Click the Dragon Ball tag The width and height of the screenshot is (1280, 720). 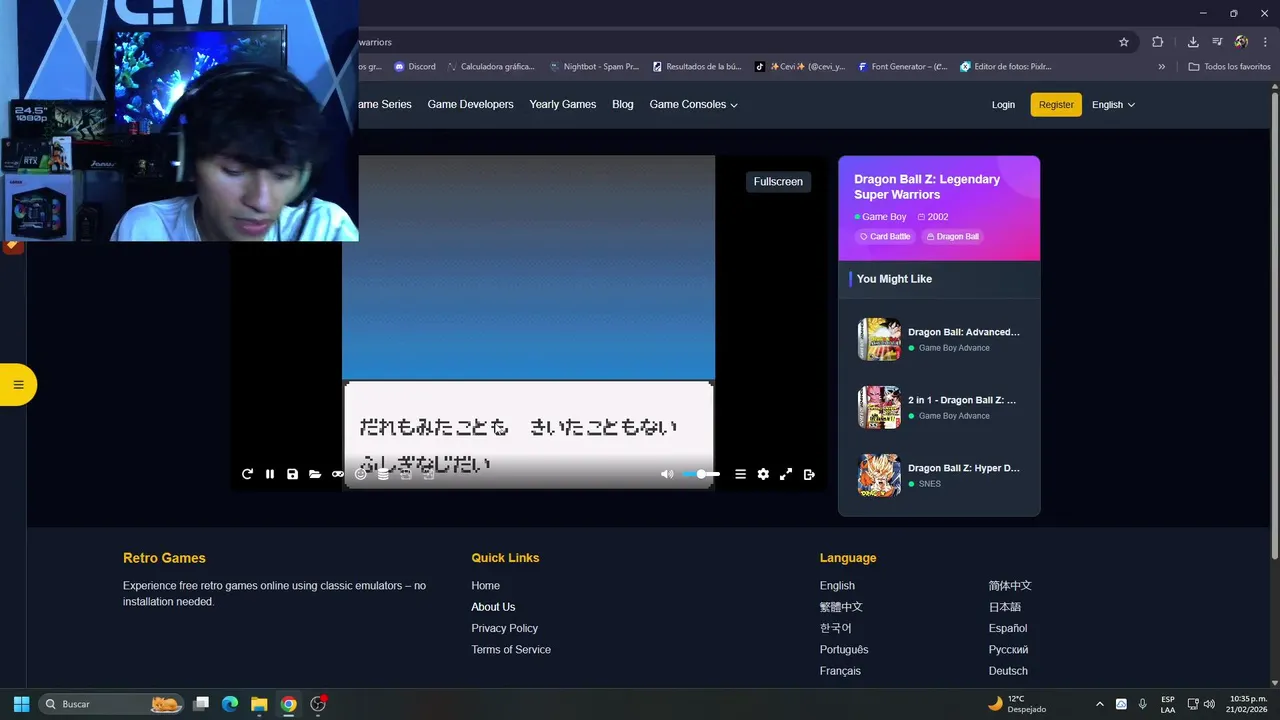pyautogui.click(x=953, y=237)
